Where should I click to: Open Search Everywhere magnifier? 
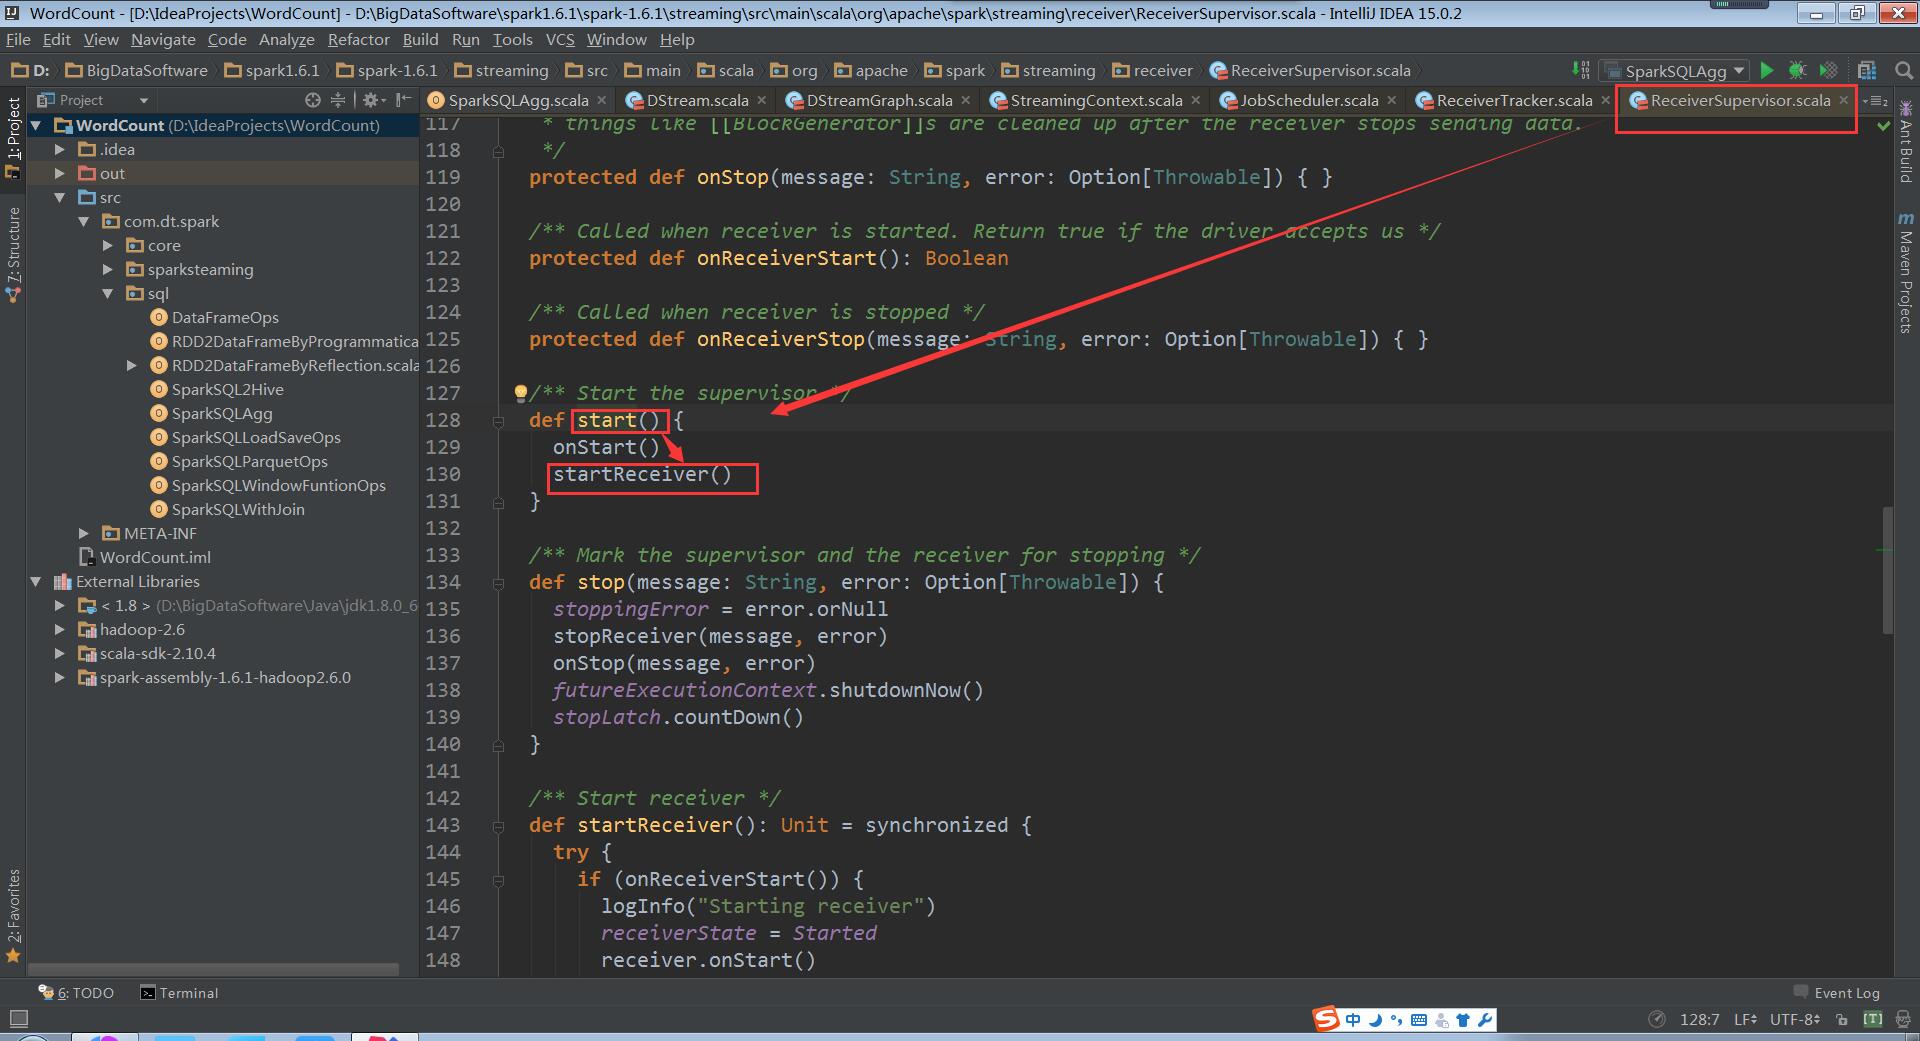[x=1903, y=70]
